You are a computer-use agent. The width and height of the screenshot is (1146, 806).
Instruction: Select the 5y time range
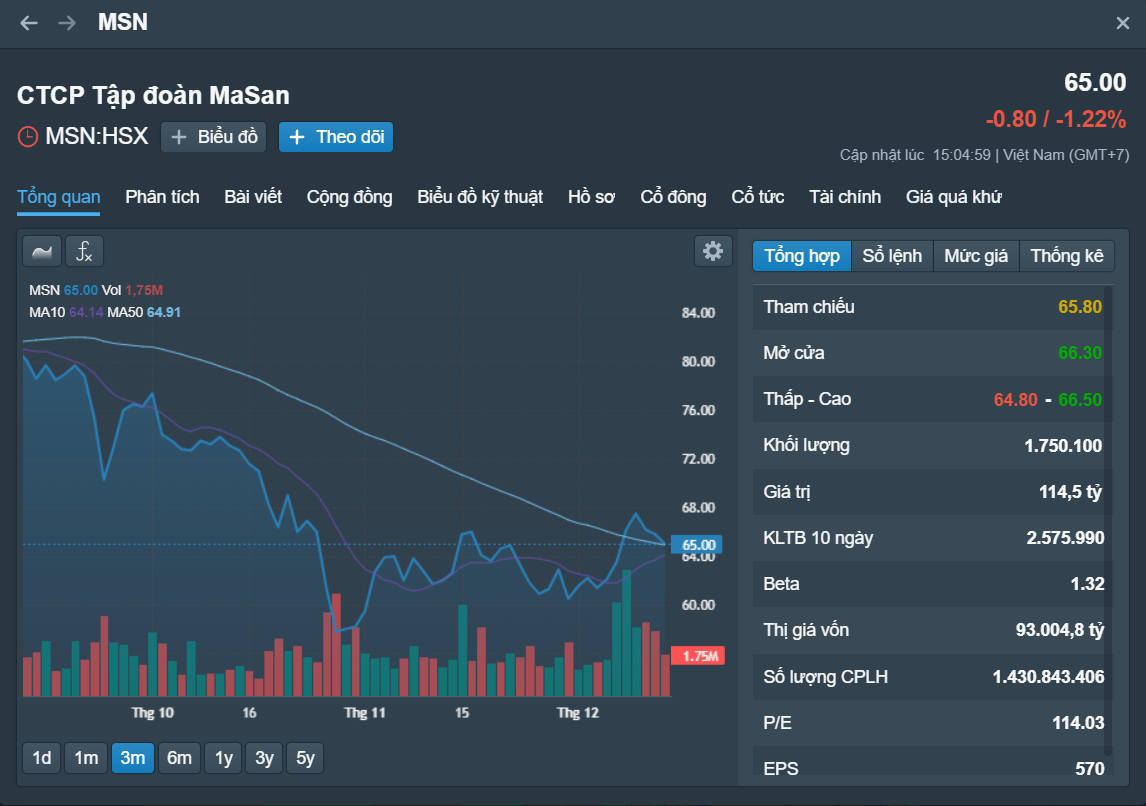[305, 758]
